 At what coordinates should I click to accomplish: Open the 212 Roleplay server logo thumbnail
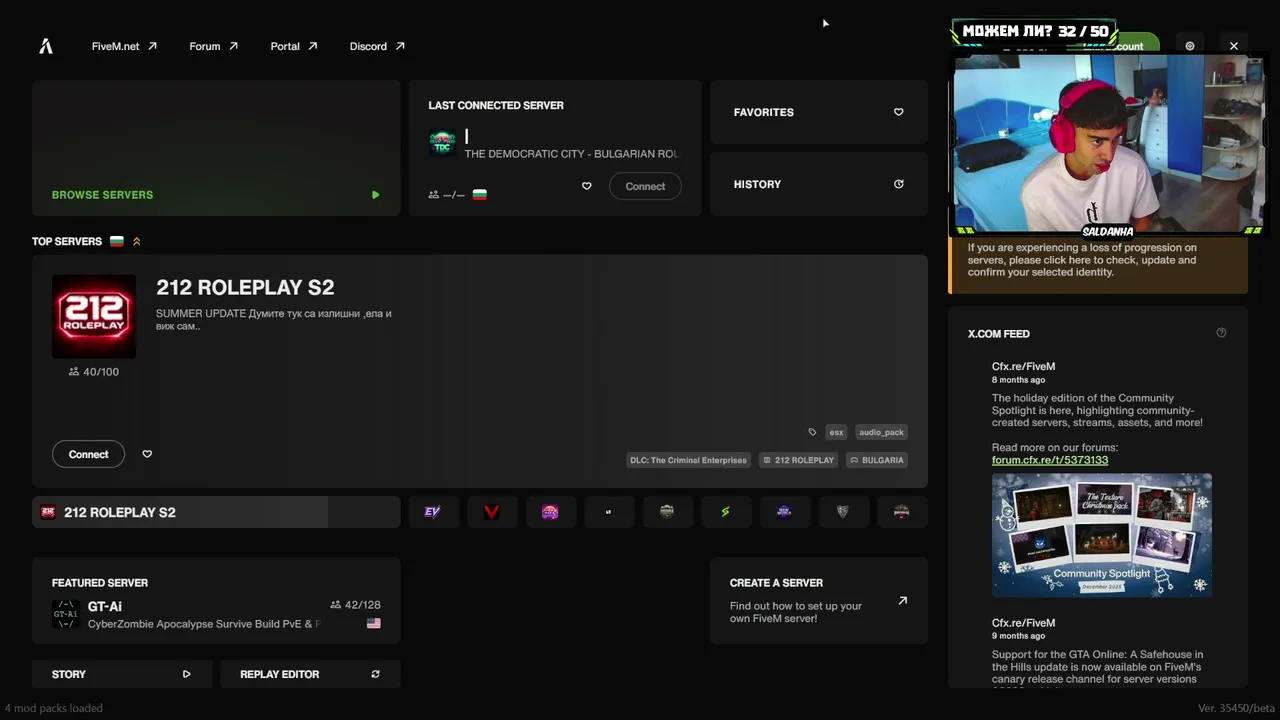coord(94,316)
